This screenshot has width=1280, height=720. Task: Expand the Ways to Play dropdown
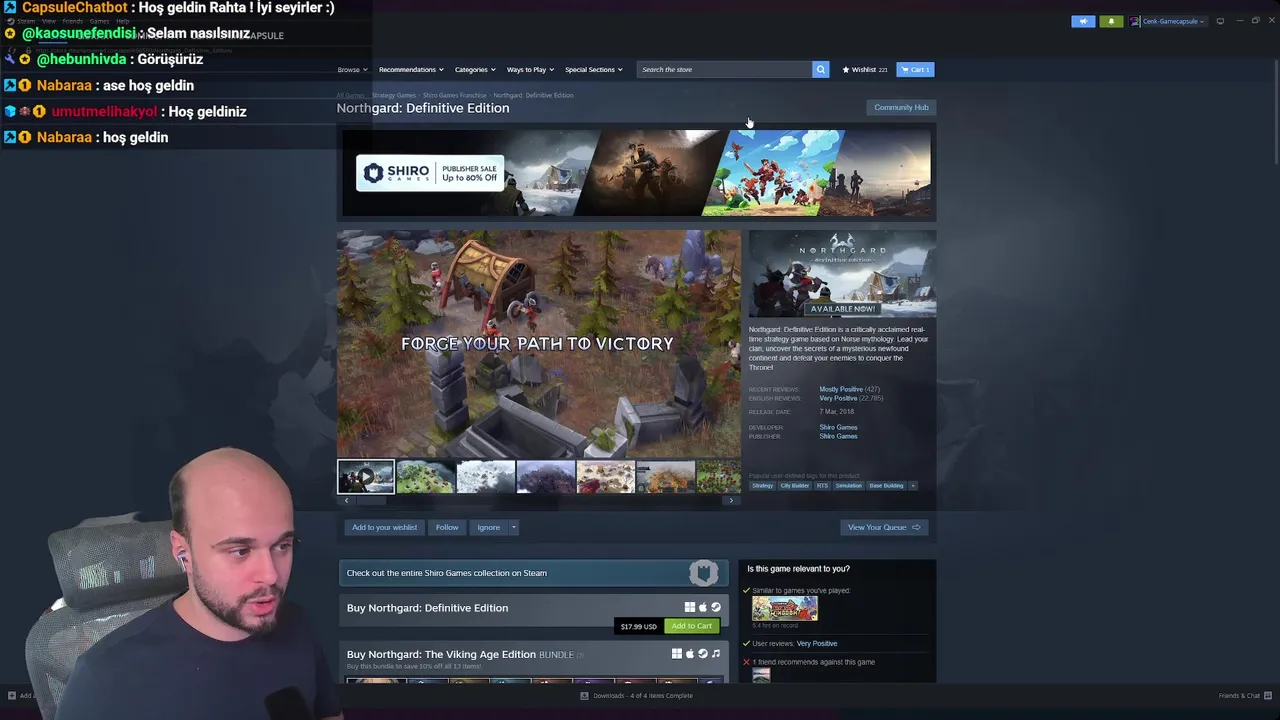(530, 69)
